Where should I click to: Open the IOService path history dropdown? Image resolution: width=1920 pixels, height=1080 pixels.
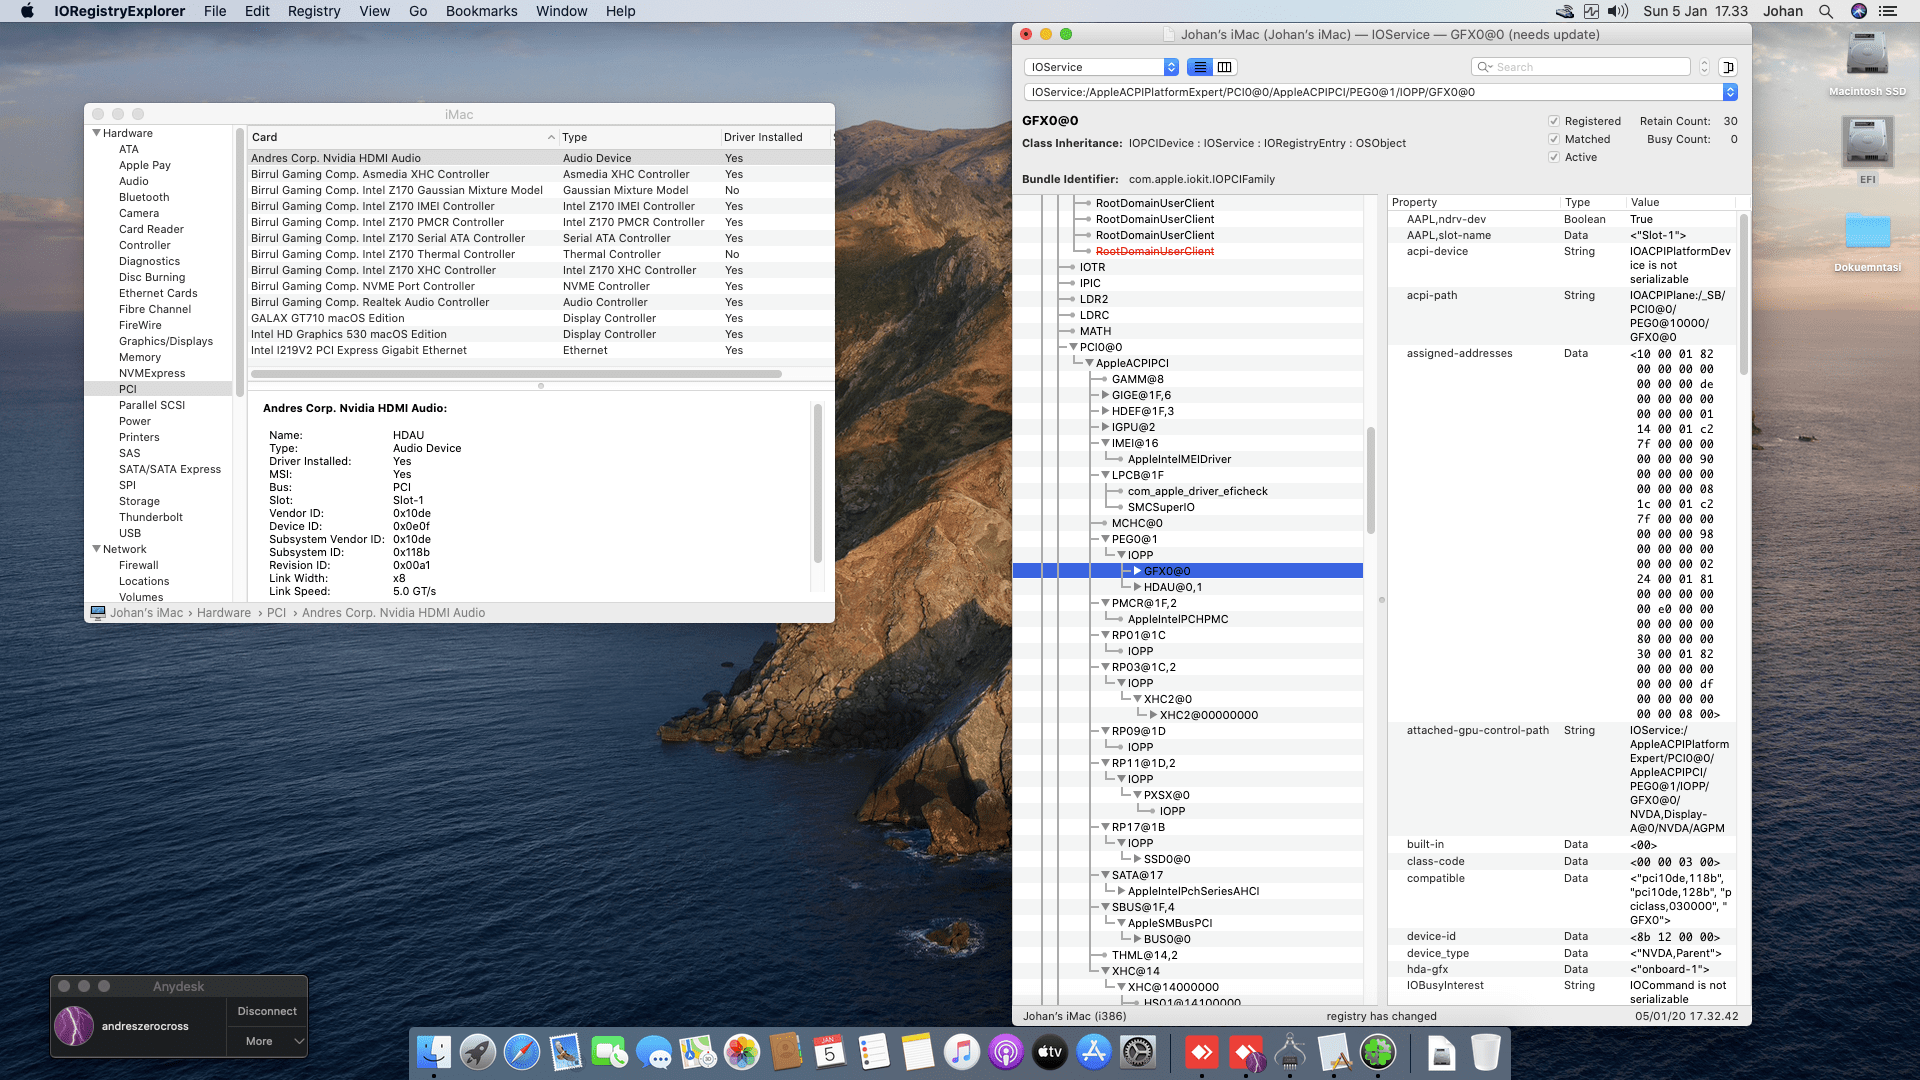1731,92
